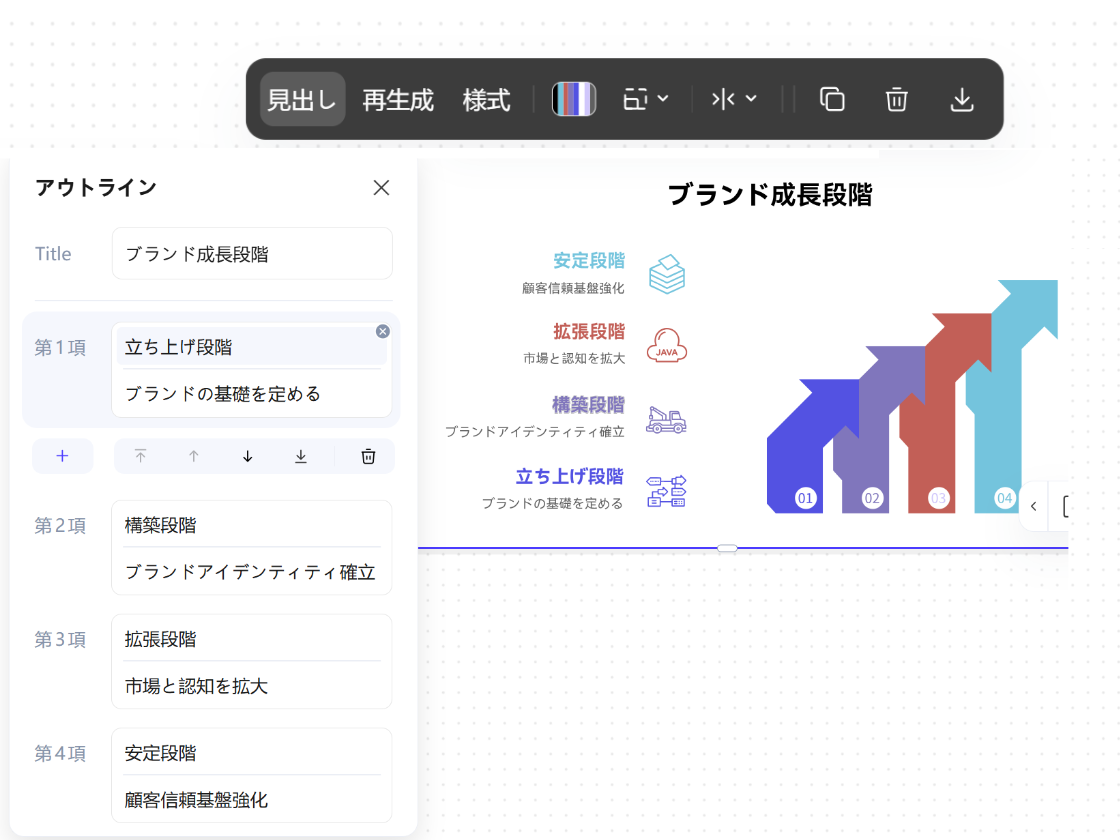Click the duplicate icon in the toolbar

point(831,99)
